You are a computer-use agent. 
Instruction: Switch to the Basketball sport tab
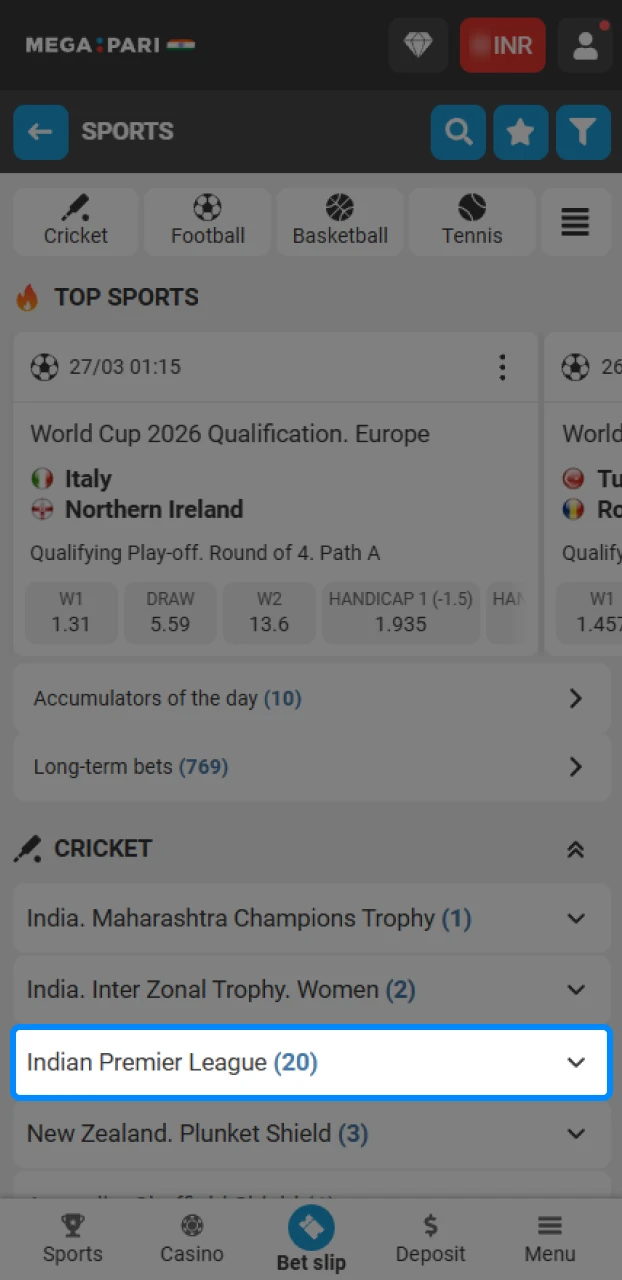point(340,222)
